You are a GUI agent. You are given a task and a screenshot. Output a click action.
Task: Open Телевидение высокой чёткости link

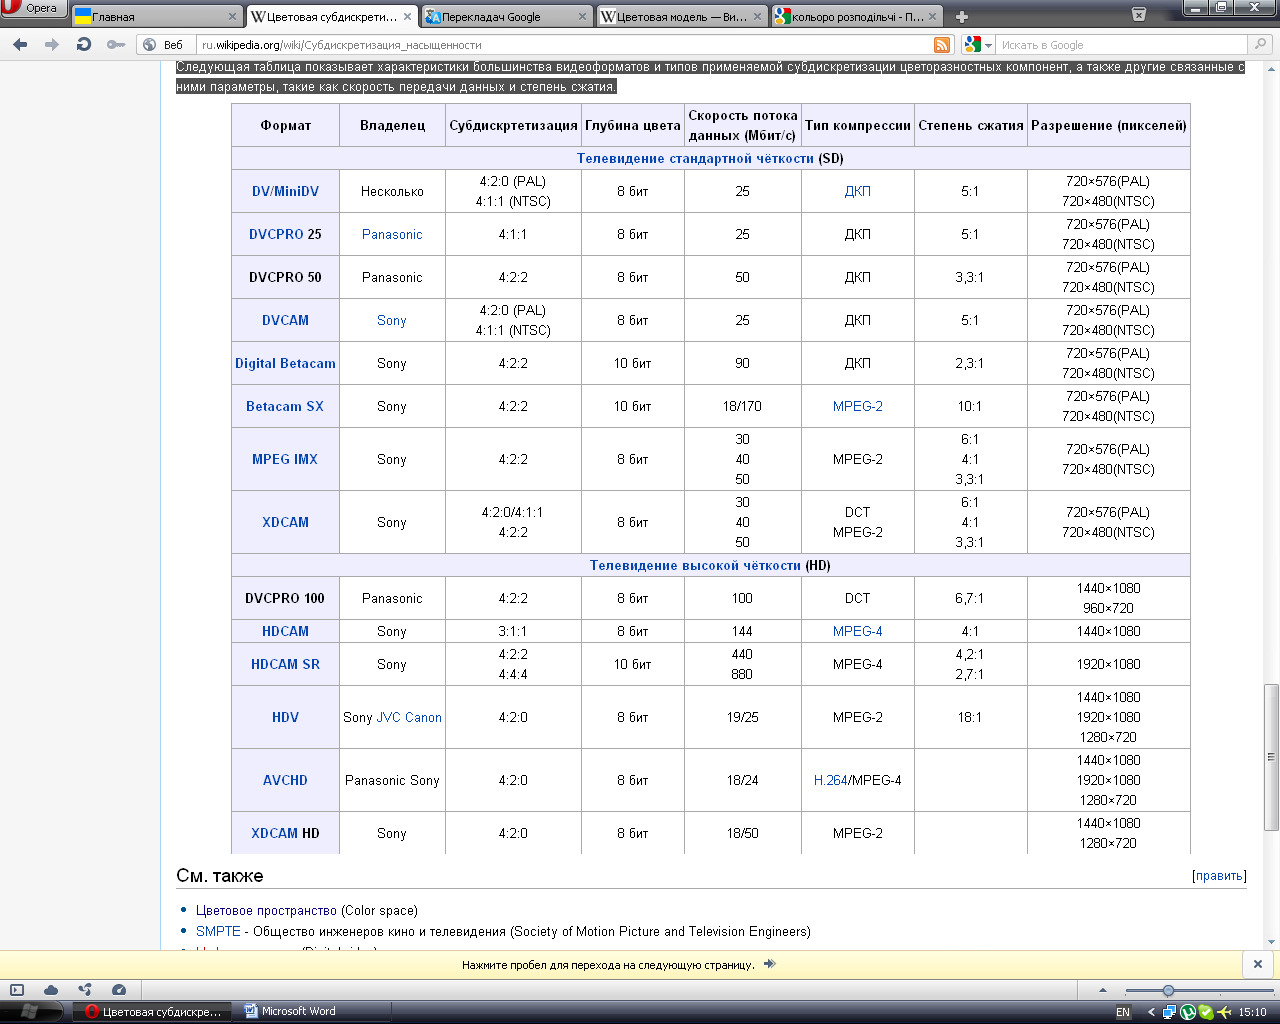point(695,565)
